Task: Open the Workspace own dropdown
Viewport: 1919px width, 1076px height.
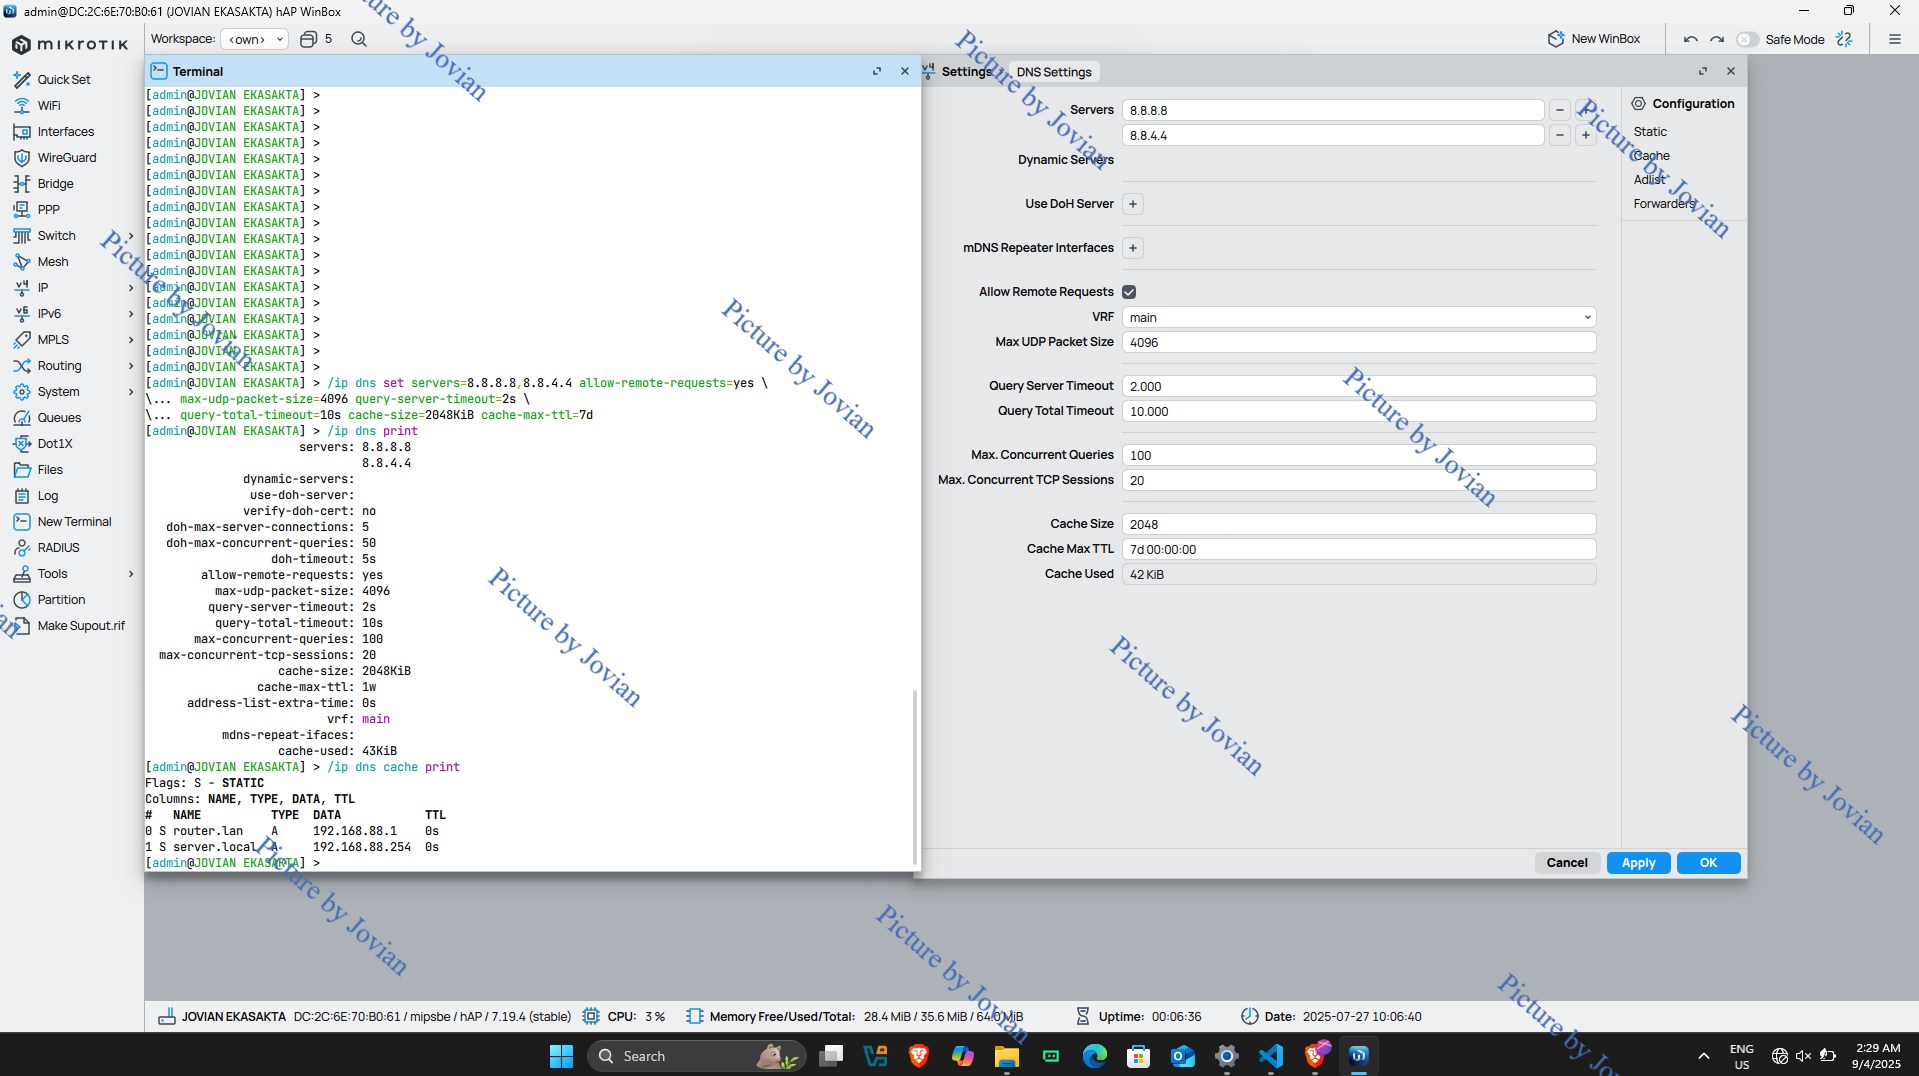Action: tap(254, 39)
